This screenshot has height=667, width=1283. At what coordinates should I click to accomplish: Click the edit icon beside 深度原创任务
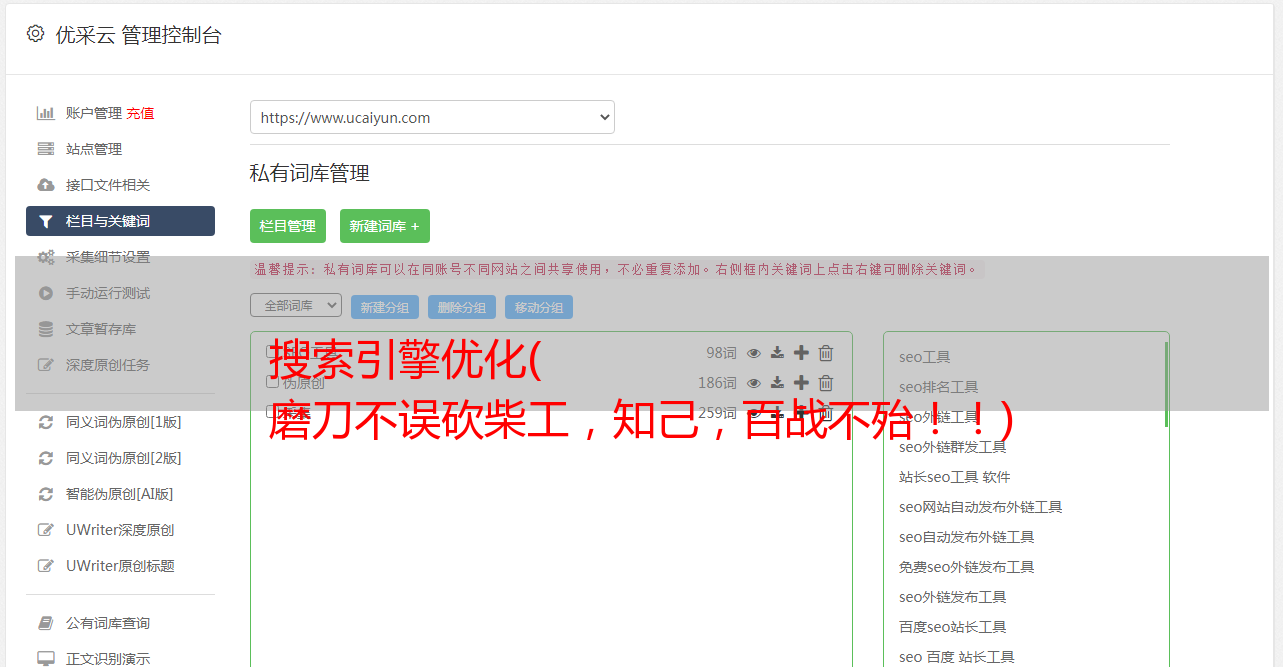tap(45, 365)
